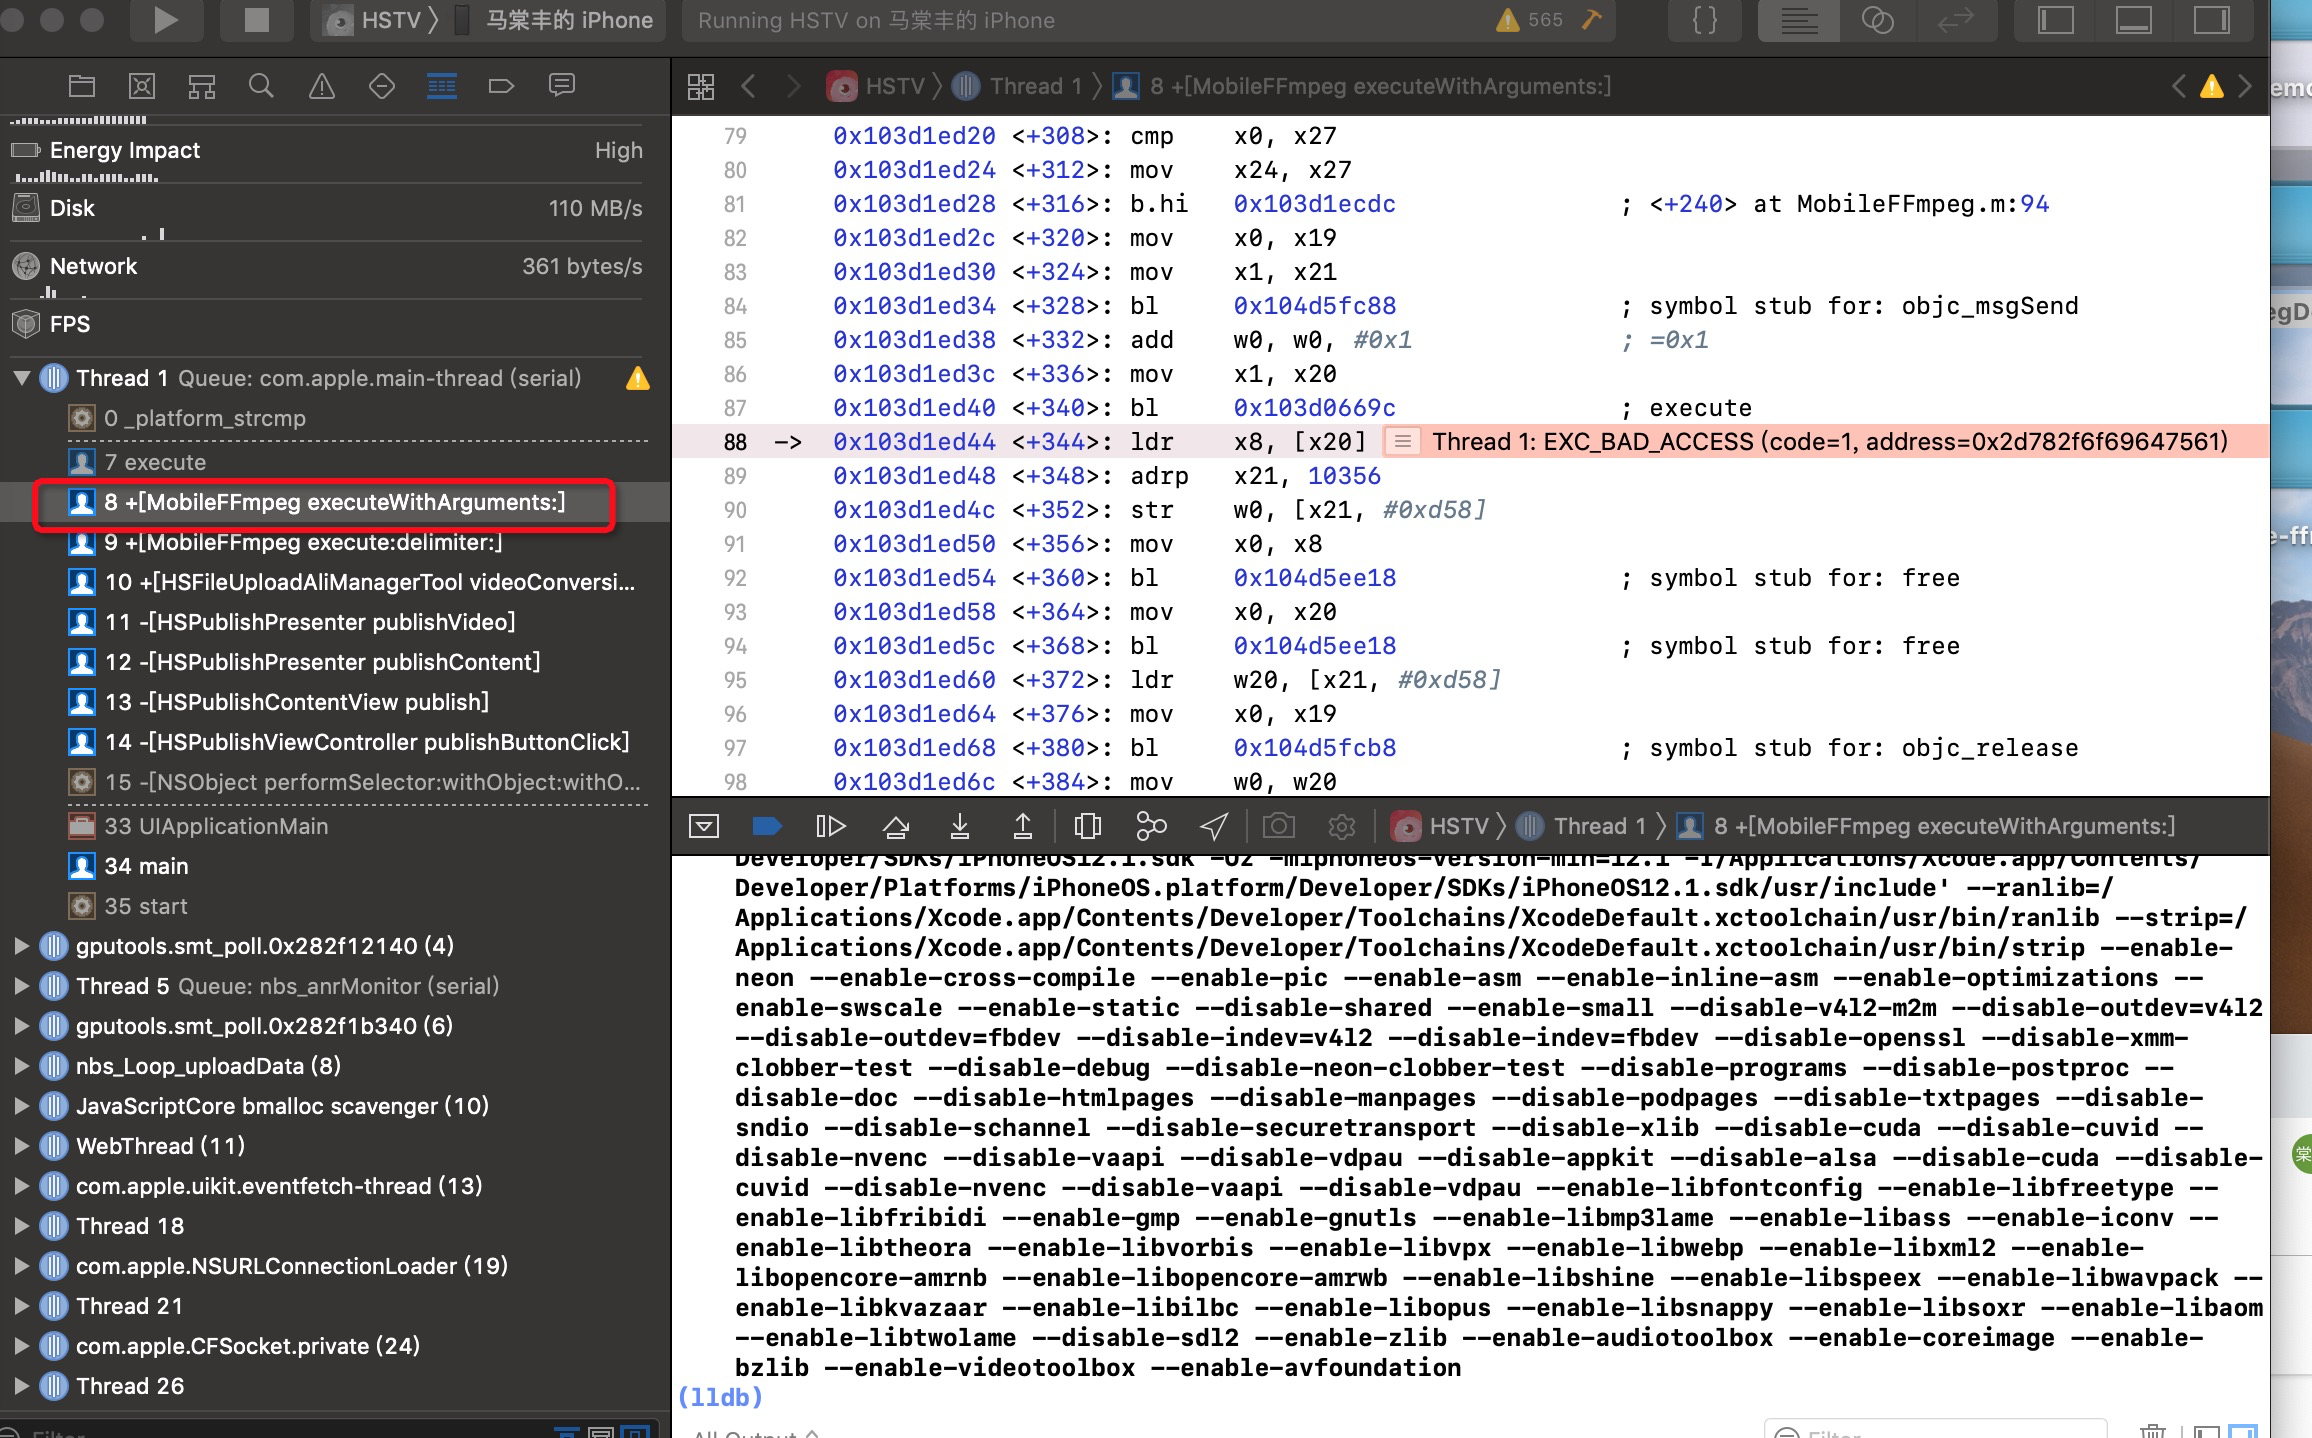
Task: Open the Project navigator folder icon
Action: (82, 85)
